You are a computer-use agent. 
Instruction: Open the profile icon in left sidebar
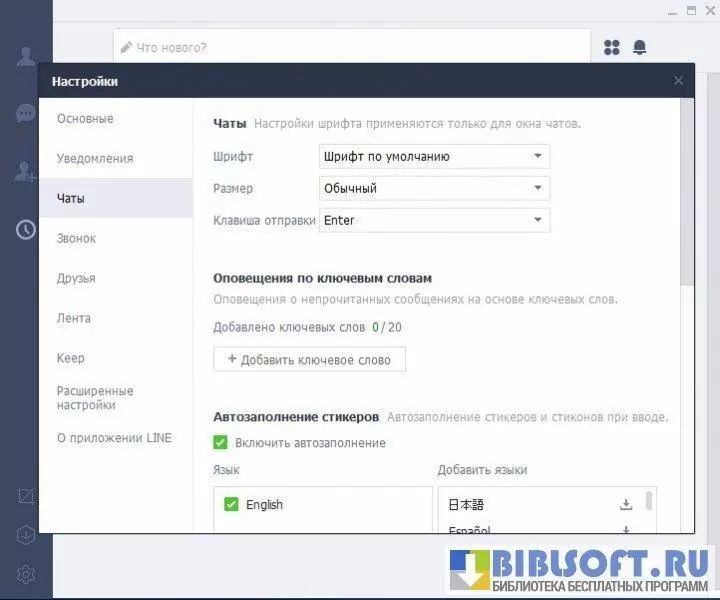[26, 56]
